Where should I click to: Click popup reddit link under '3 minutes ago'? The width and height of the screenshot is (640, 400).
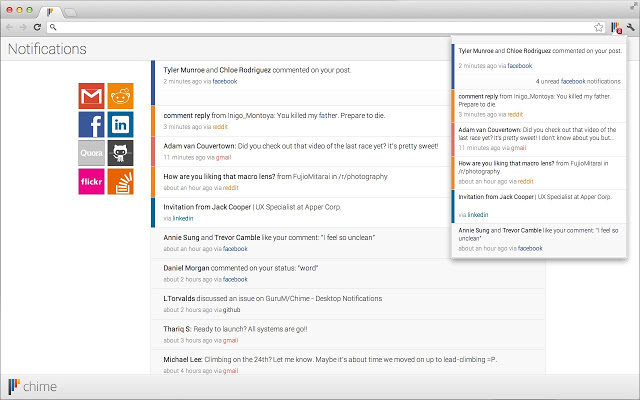point(515,115)
